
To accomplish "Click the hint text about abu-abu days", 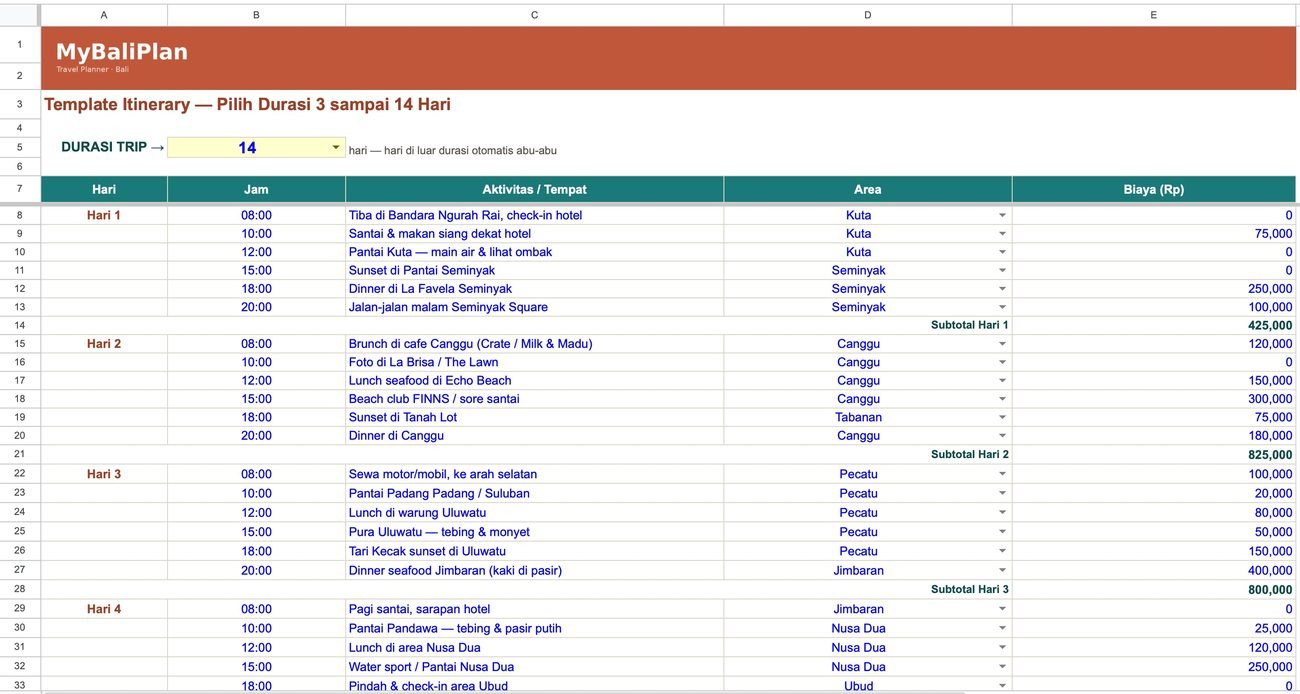I will [453, 151].
